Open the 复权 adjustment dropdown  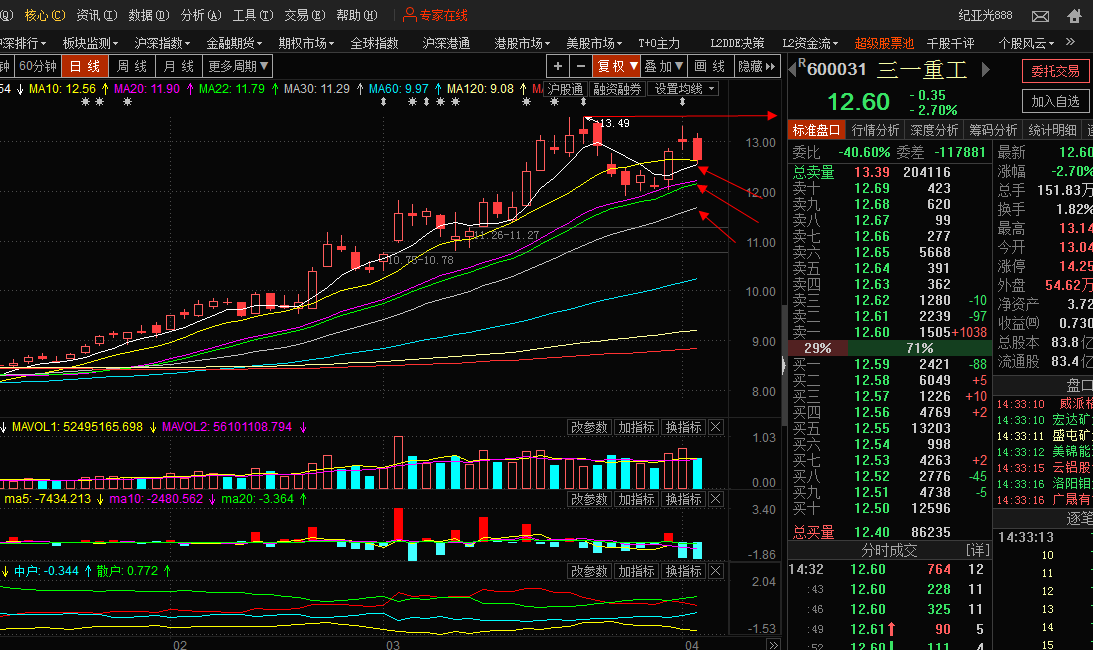pos(617,66)
